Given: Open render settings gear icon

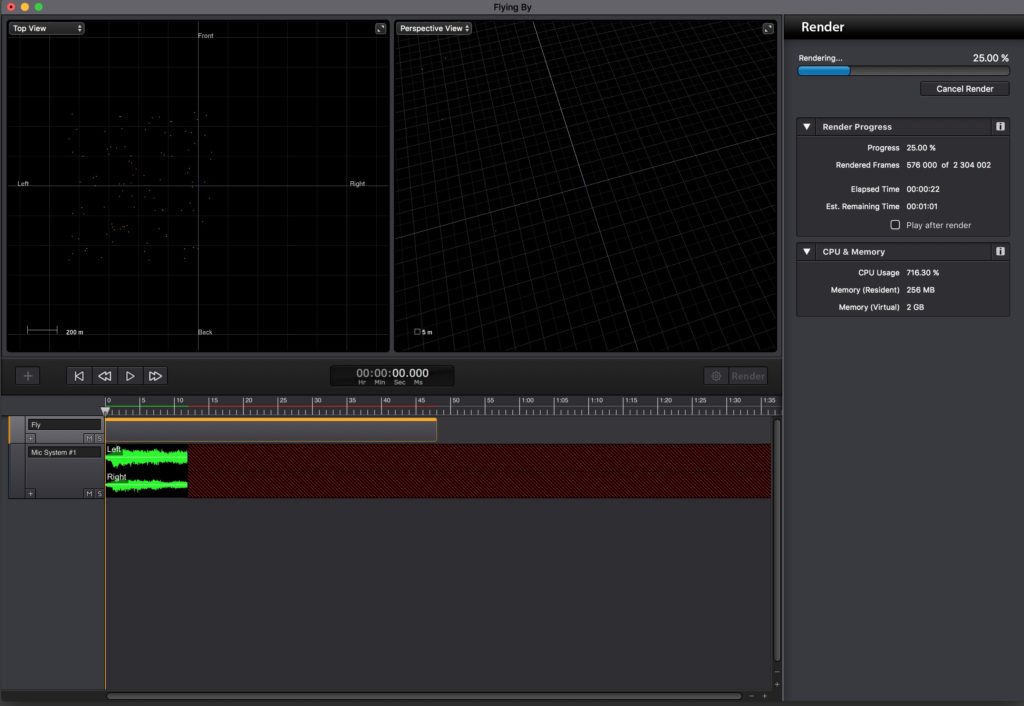Looking at the screenshot, I should coord(716,376).
